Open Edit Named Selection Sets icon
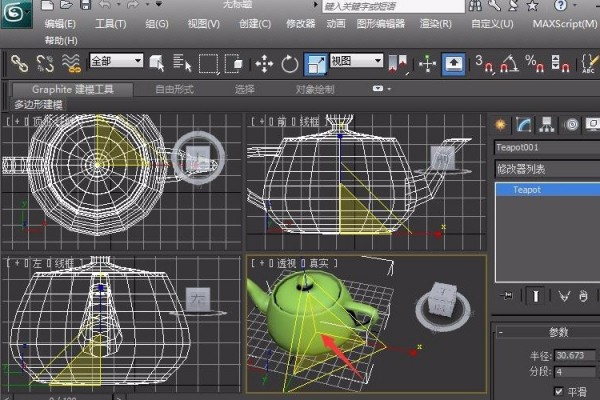Viewport: 600px width, 400px height. coord(590,64)
